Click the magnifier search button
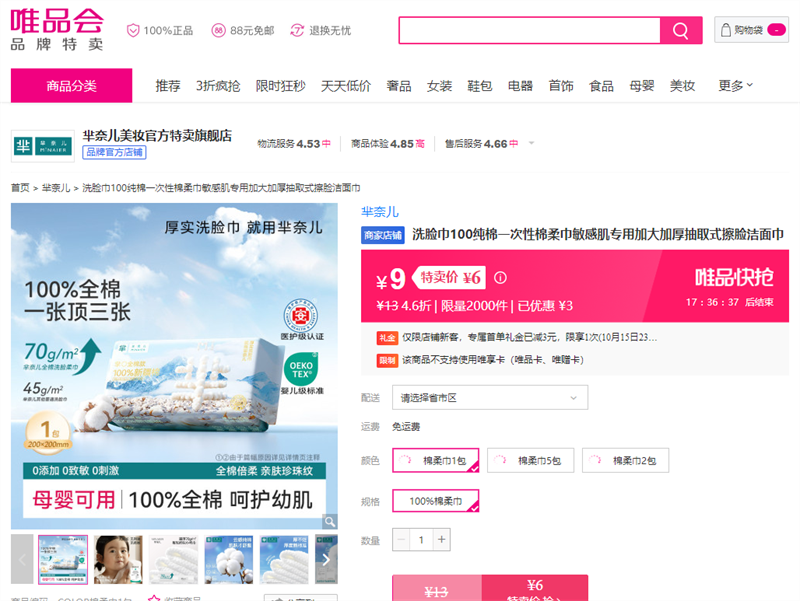This screenshot has width=800, height=601. coord(681,31)
